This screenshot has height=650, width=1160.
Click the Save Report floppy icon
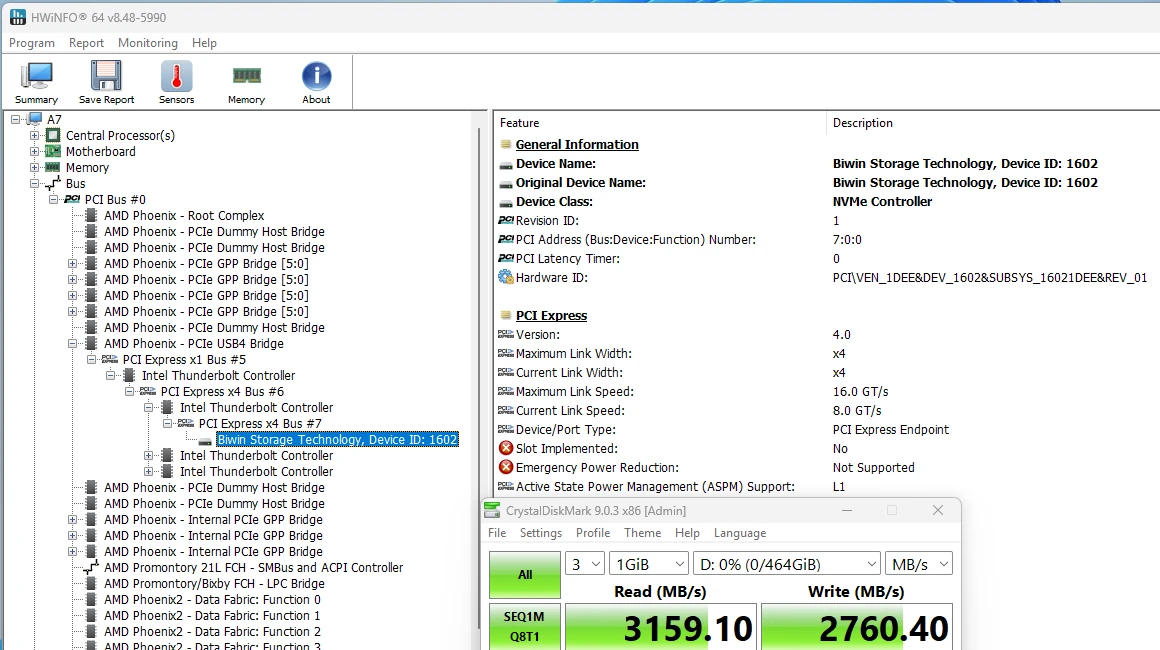point(106,75)
